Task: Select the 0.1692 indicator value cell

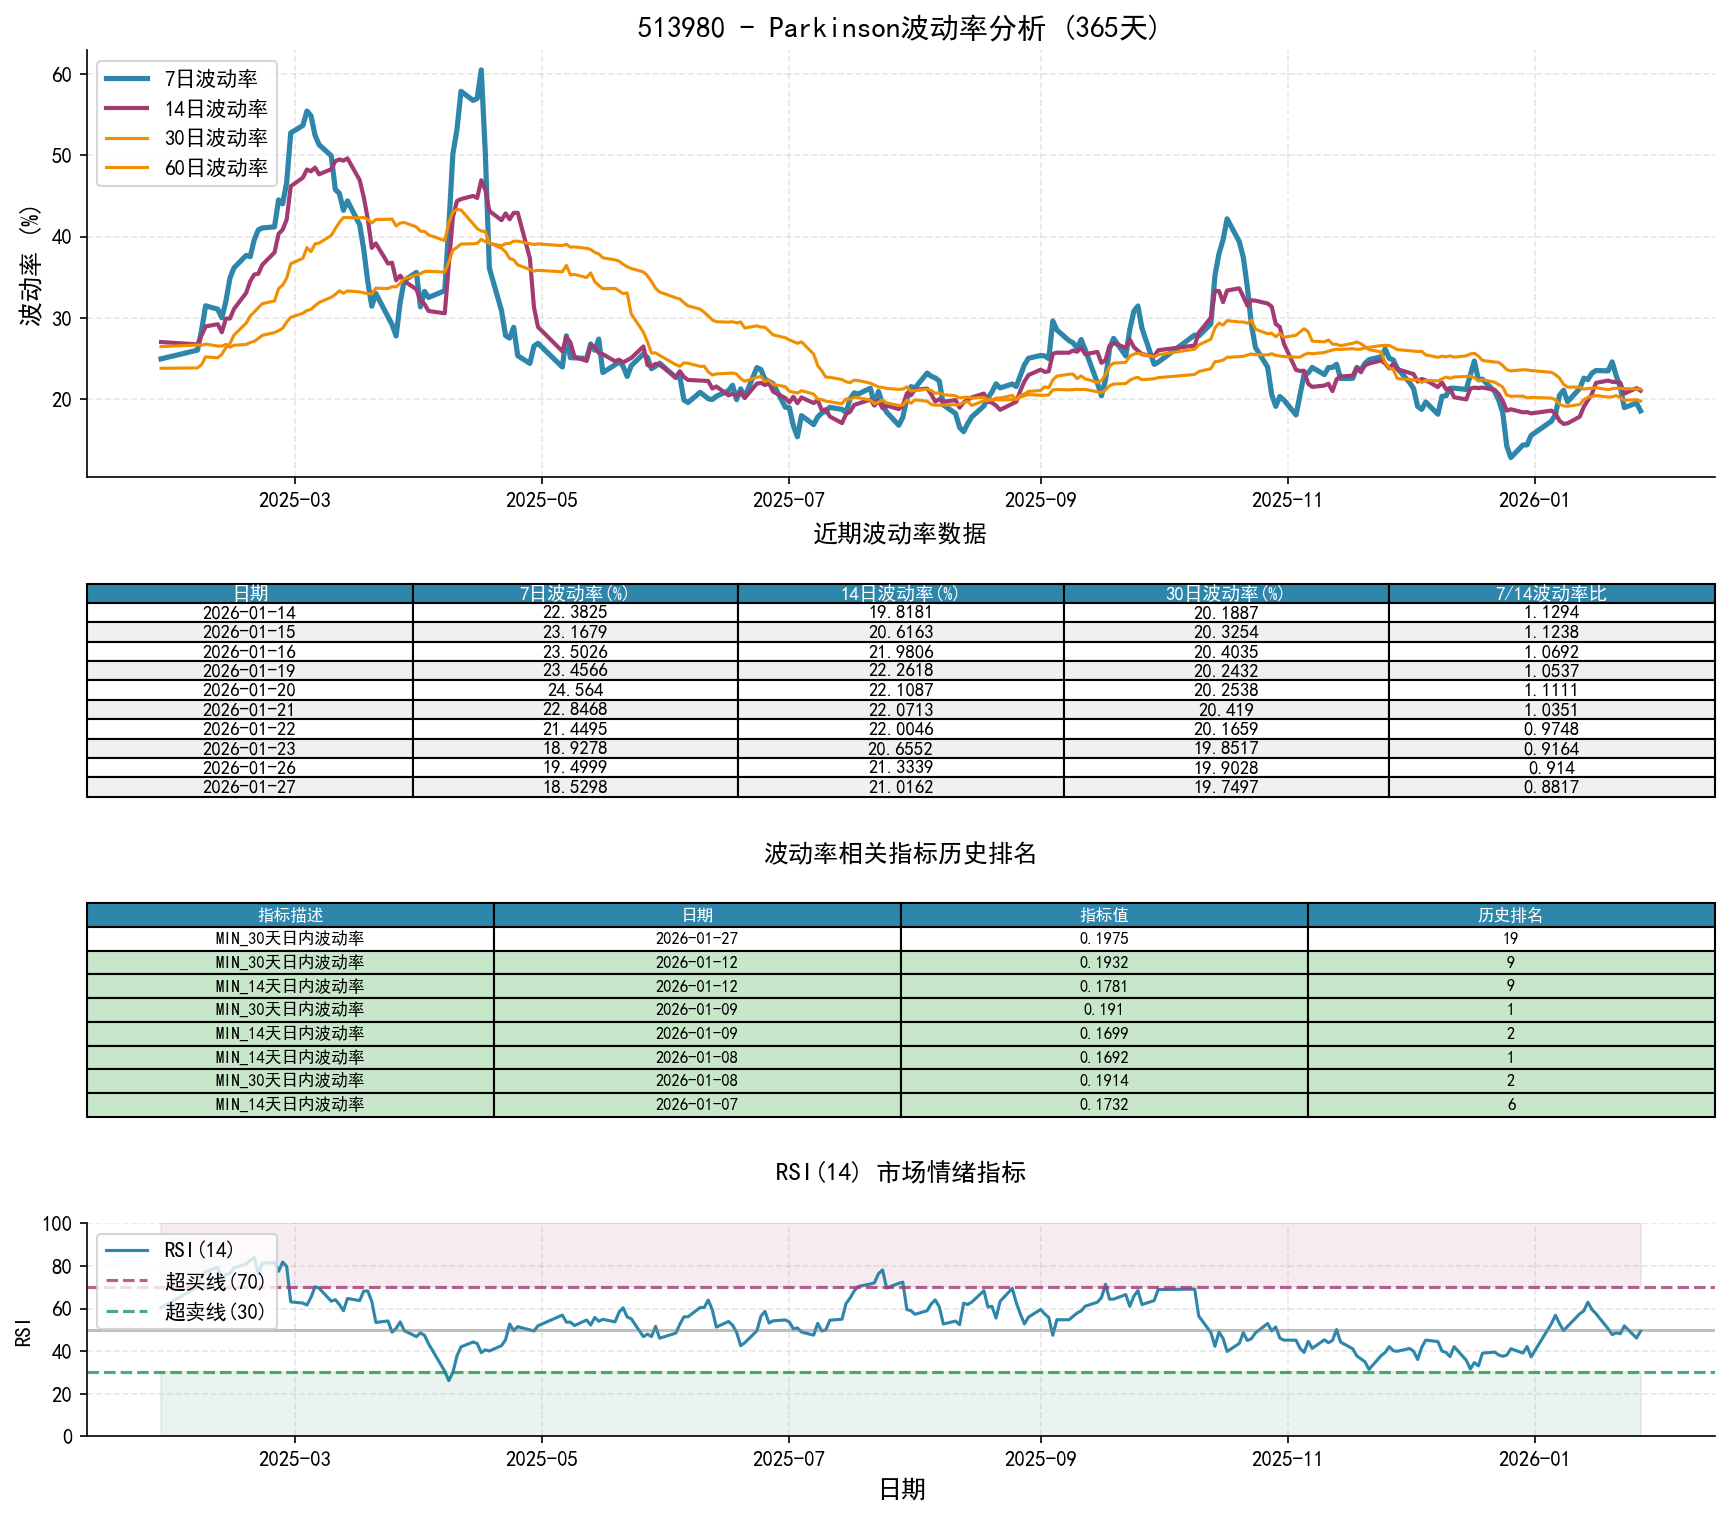Action: [1104, 1057]
